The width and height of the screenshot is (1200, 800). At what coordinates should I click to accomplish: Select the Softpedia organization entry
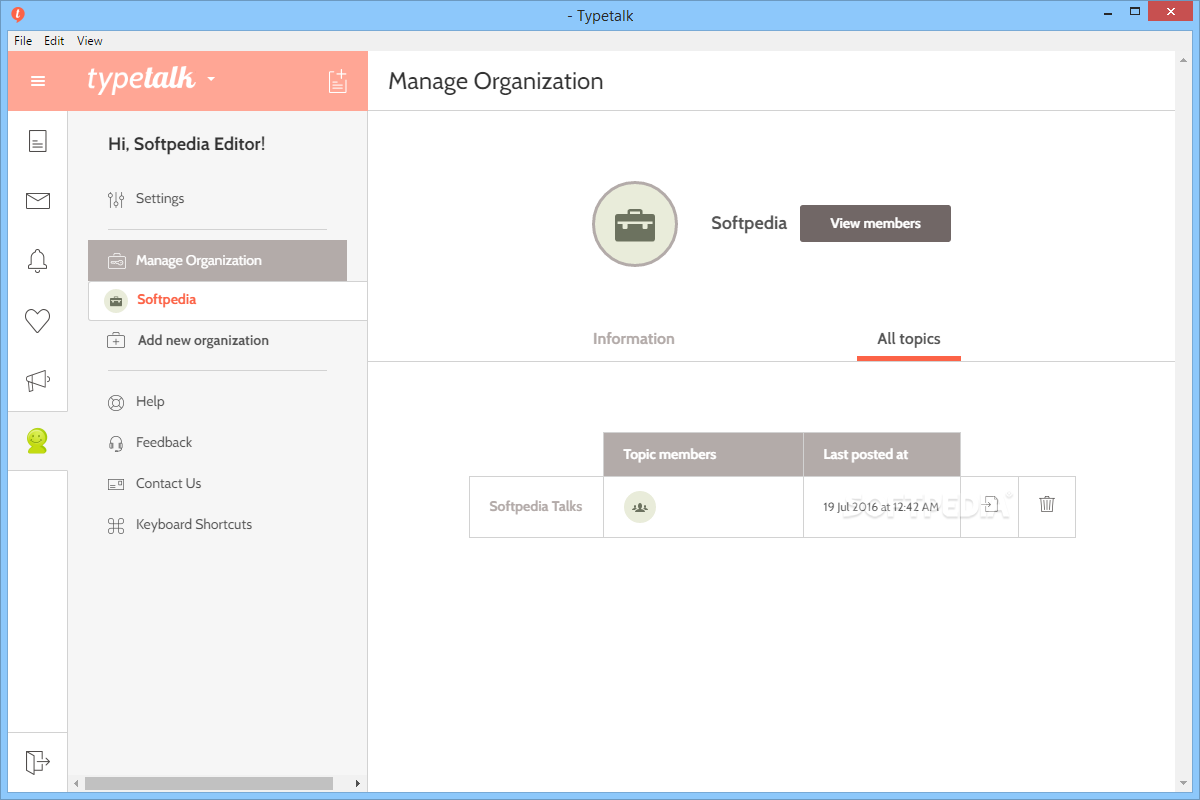[x=227, y=301]
